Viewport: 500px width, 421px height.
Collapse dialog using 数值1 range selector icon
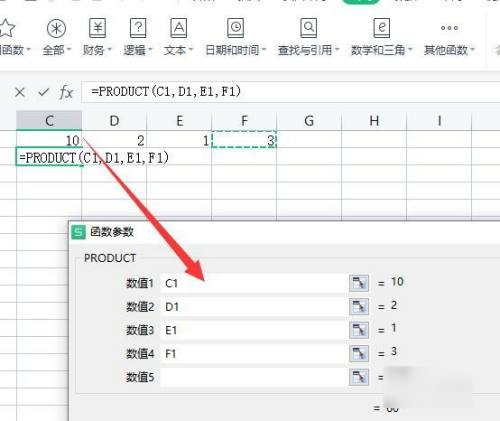point(359,283)
